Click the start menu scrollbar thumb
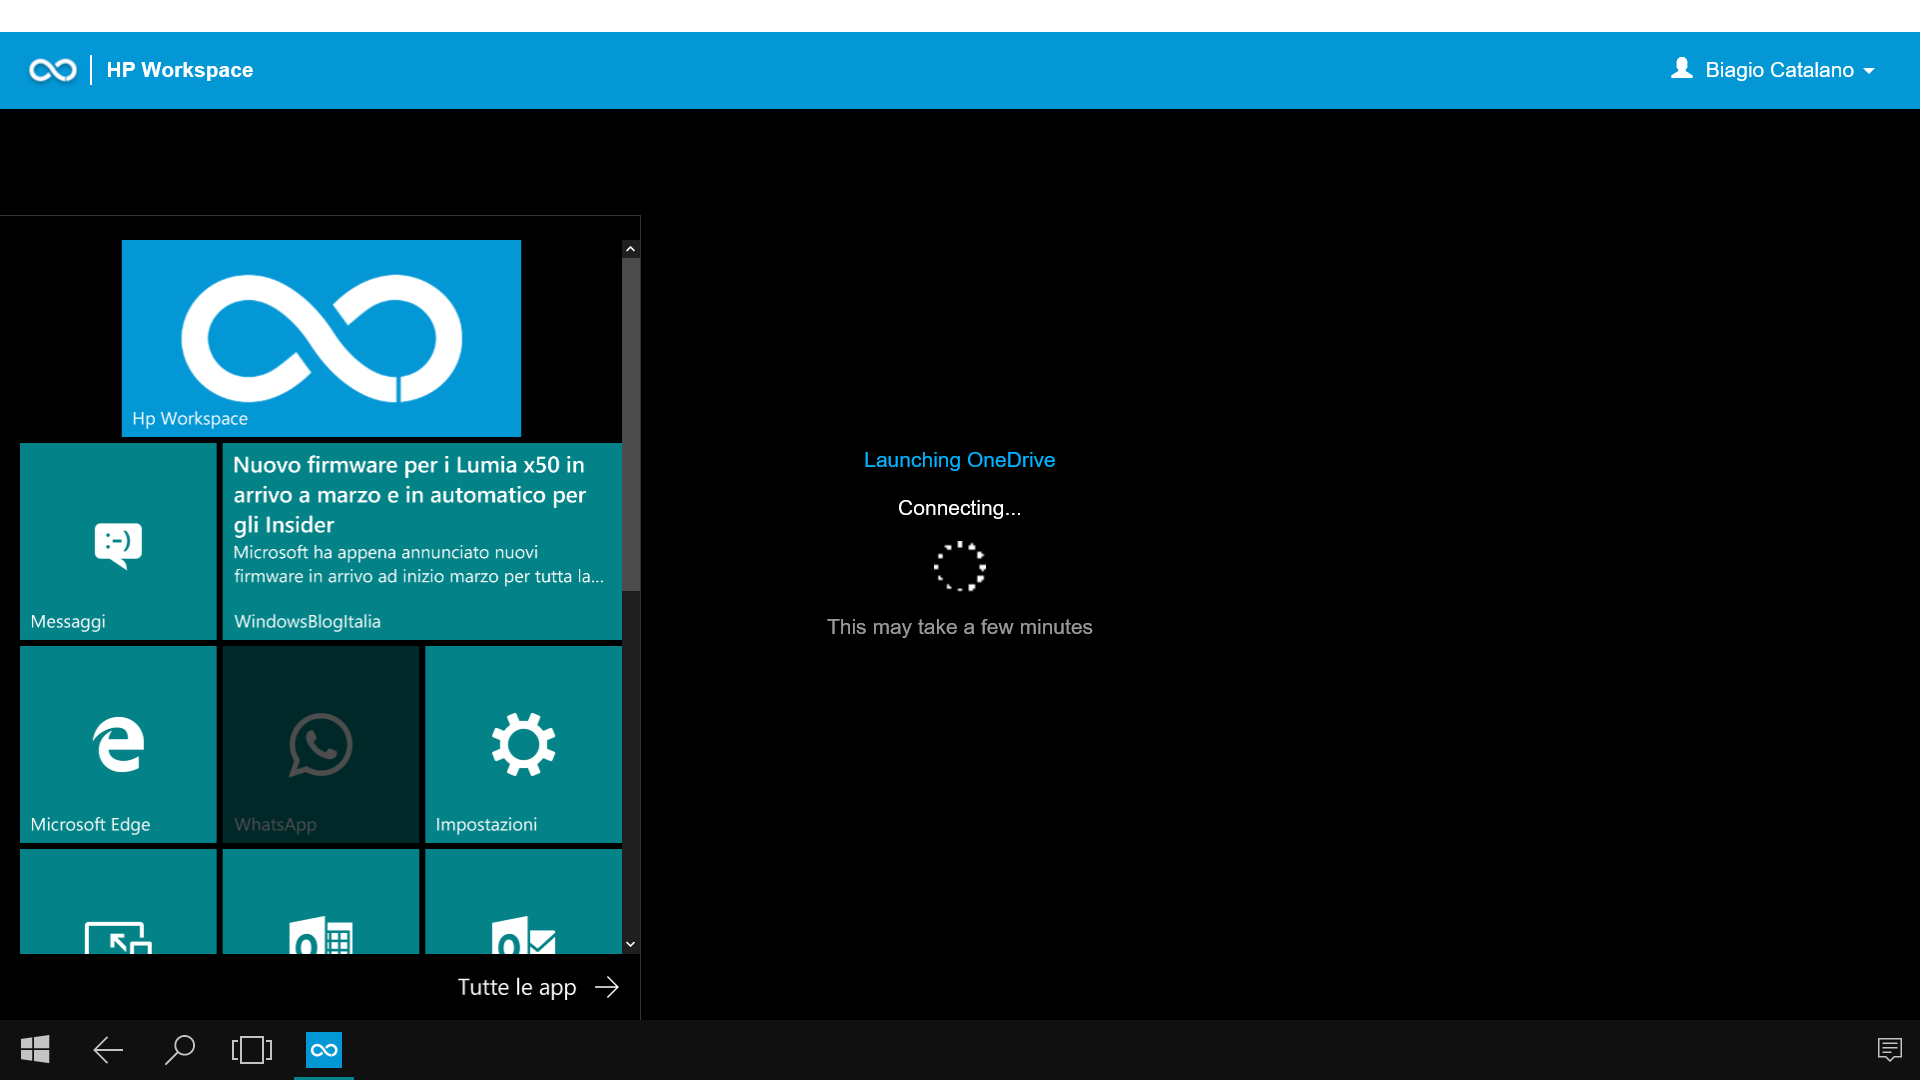Viewport: 1920px width, 1080px height. [630, 424]
